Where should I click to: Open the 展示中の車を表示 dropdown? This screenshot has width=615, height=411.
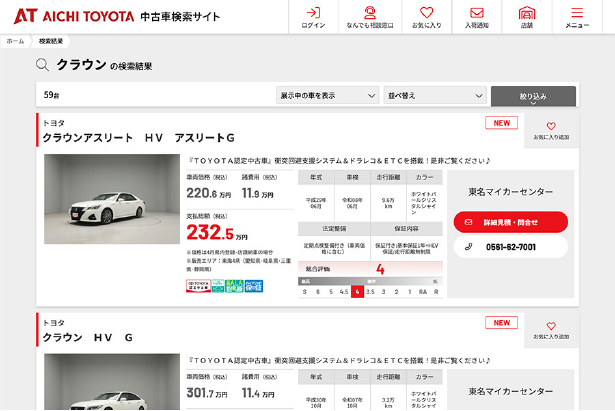(328, 95)
